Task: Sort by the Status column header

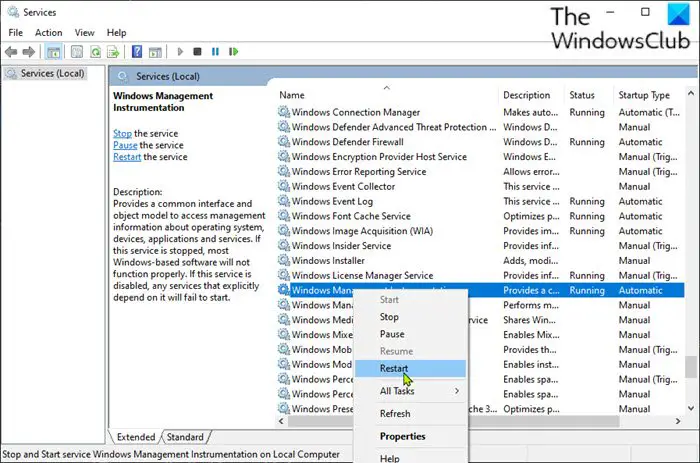Action: pyautogui.click(x=588, y=95)
